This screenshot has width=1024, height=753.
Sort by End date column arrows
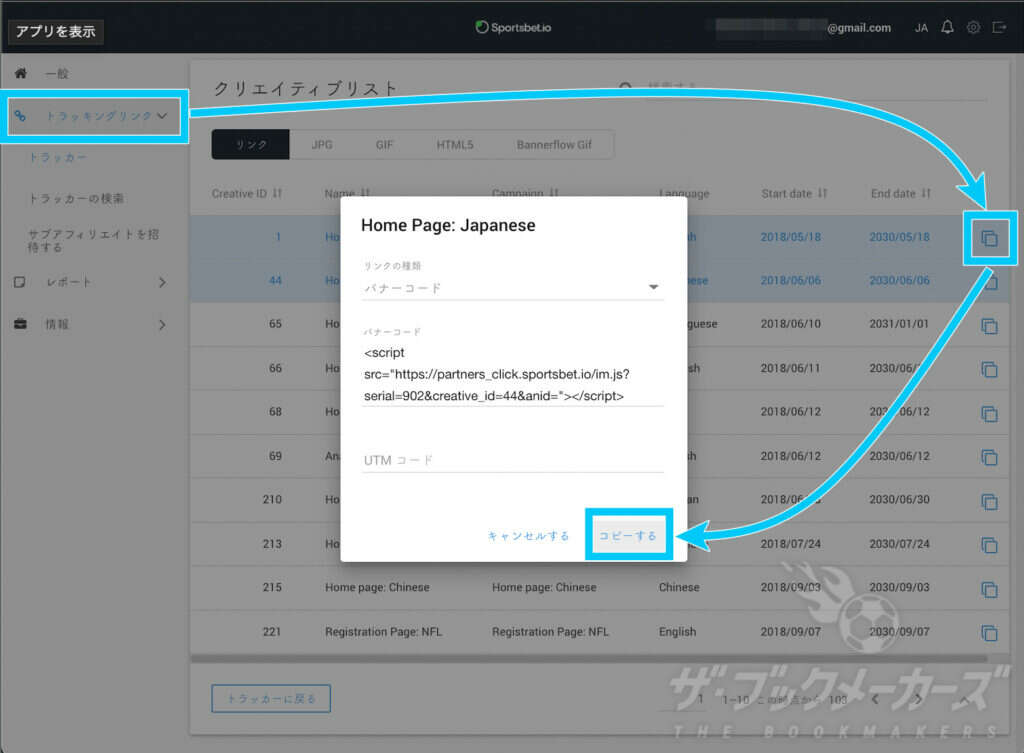[x=926, y=193]
